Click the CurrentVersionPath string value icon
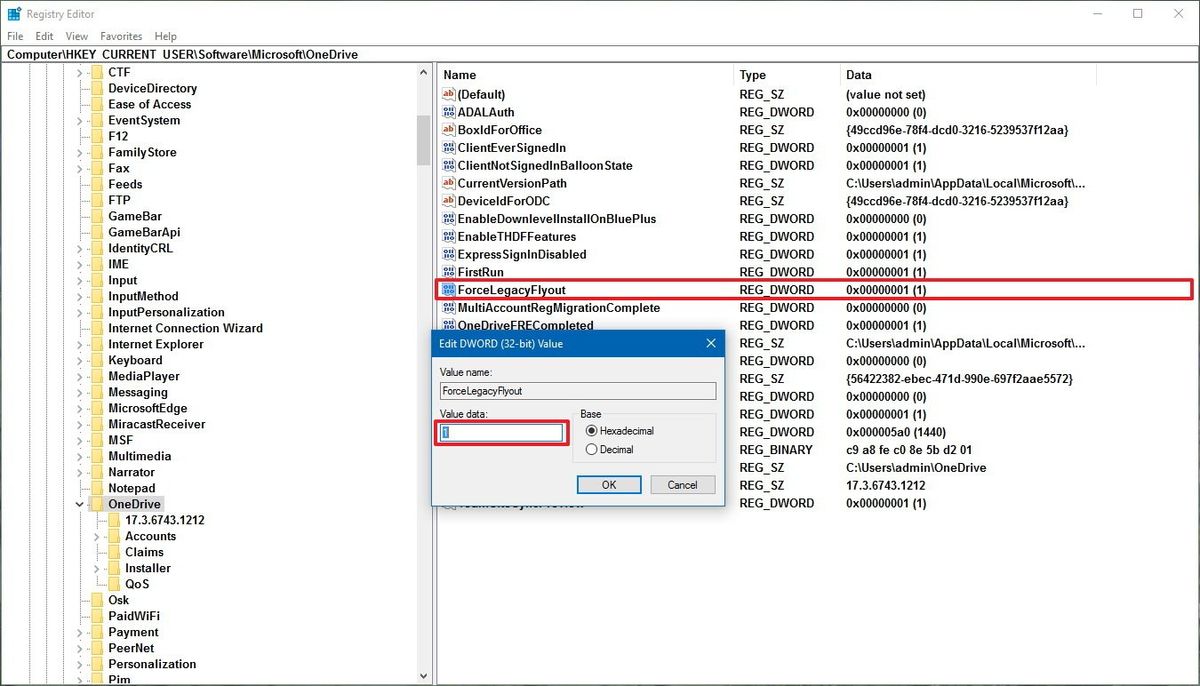This screenshot has width=1200, height=686. click(449, 183)
